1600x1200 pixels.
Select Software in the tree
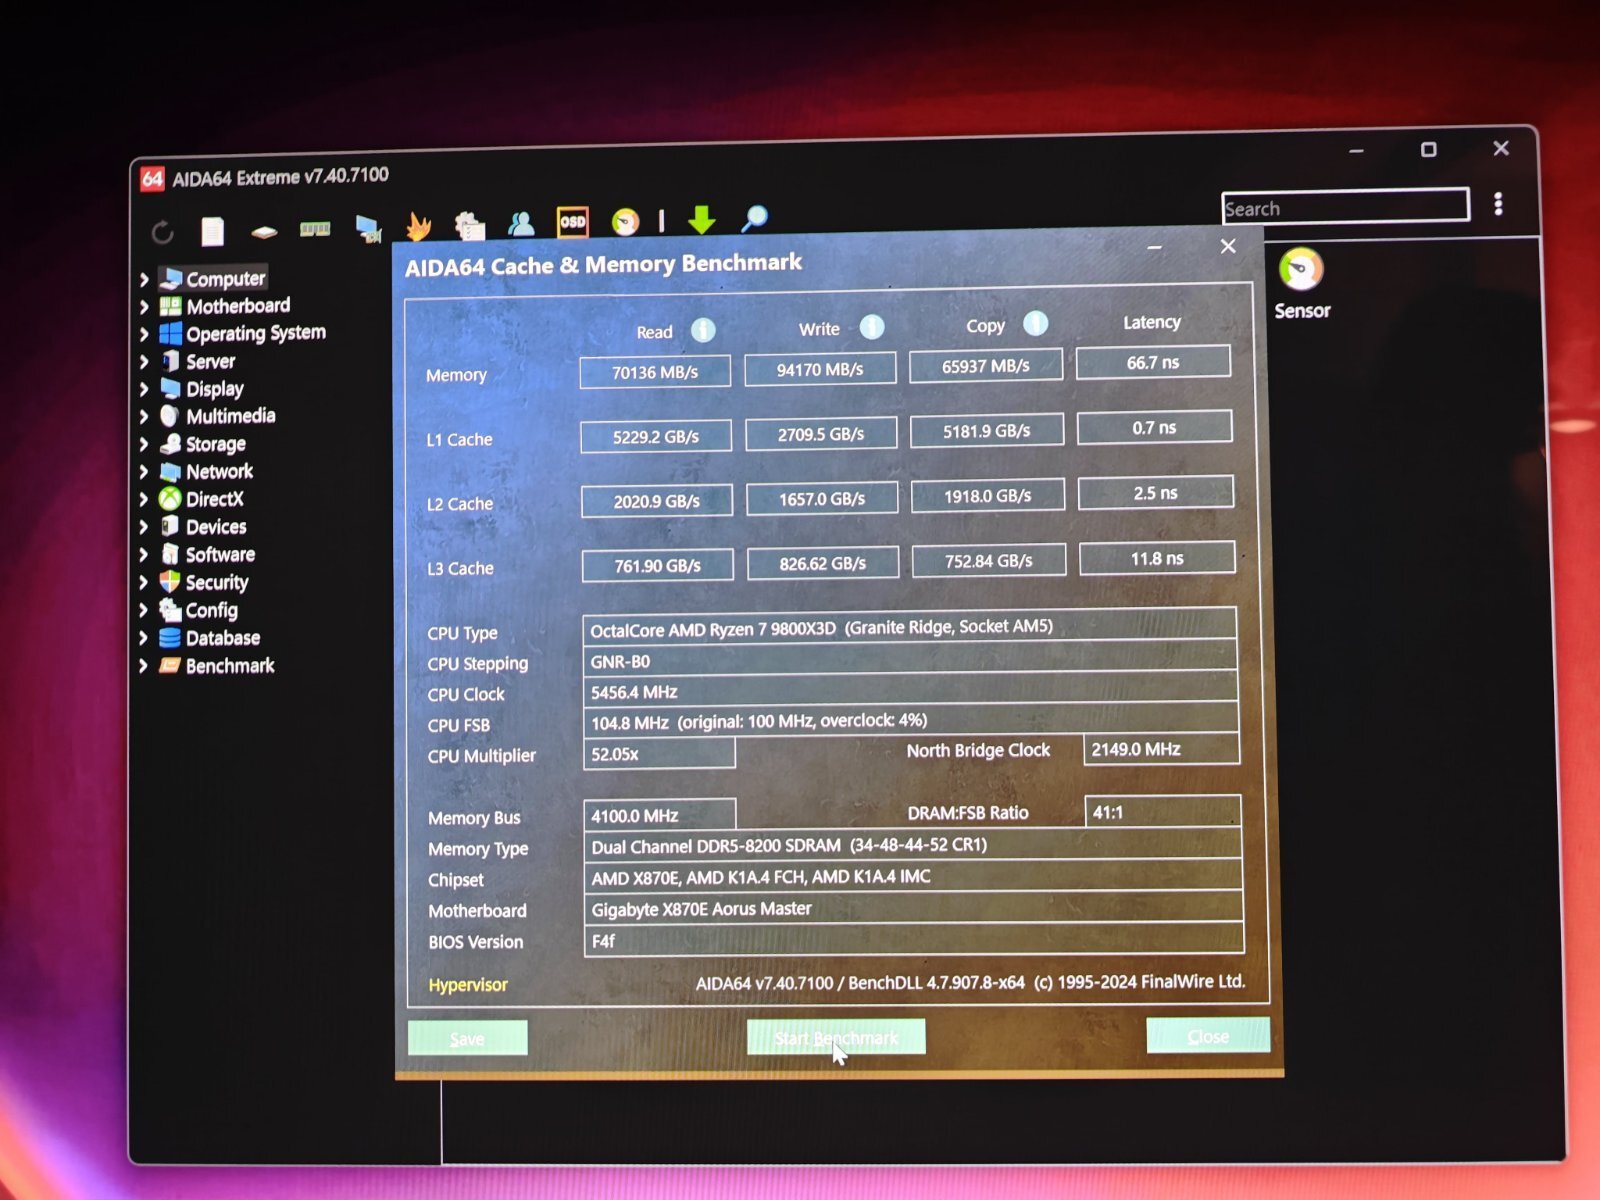(219, 555)
